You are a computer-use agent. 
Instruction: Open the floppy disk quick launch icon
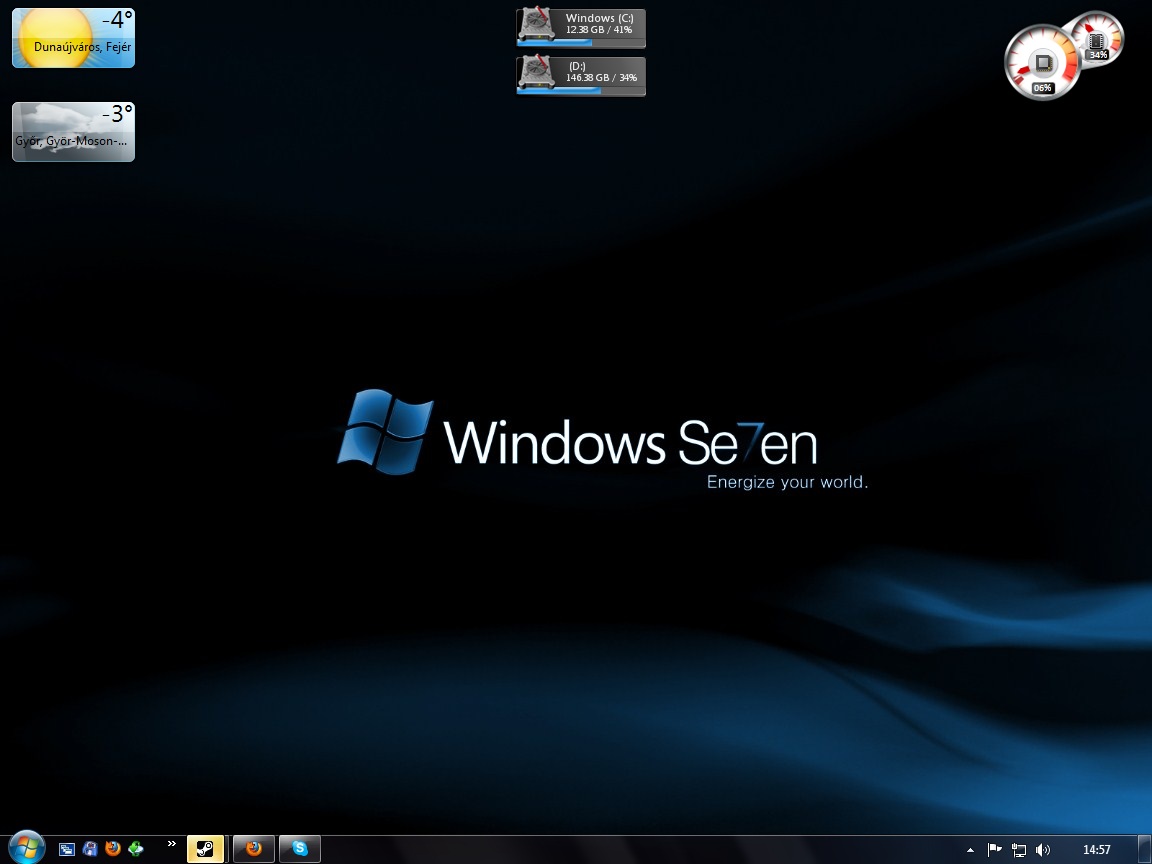[x=90, y=849]
